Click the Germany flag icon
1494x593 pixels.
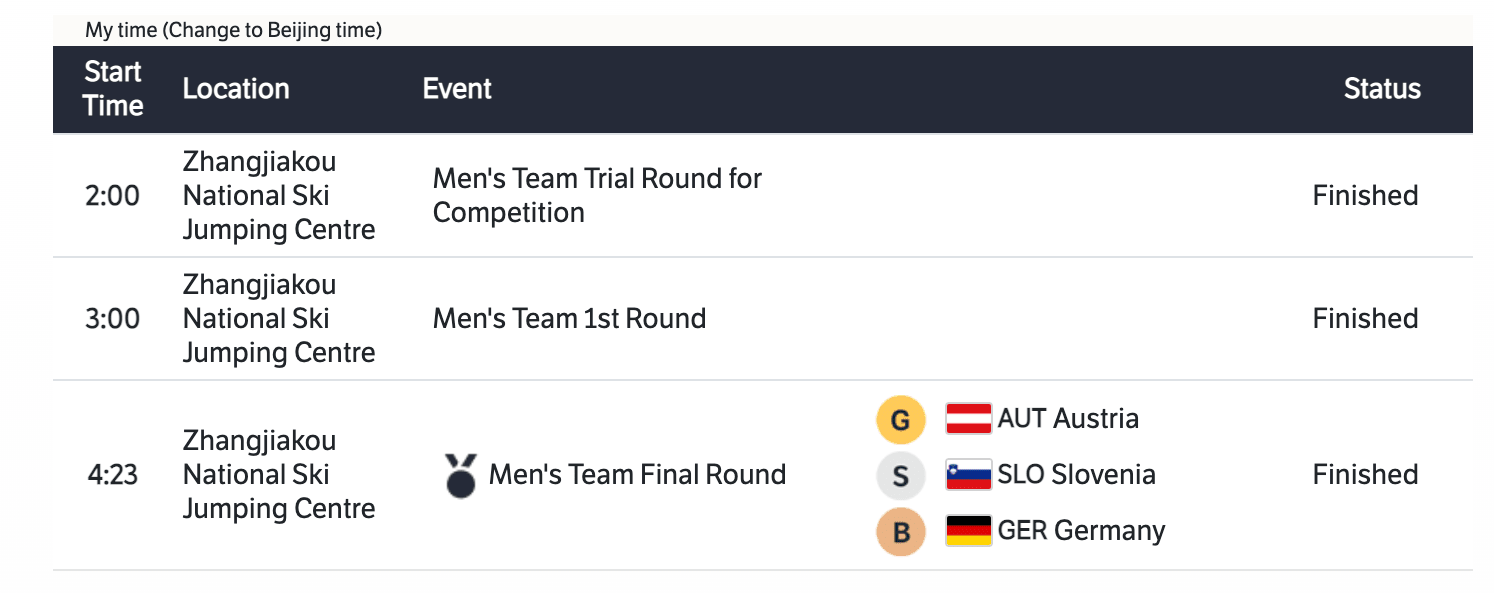[x=968, y=531]
